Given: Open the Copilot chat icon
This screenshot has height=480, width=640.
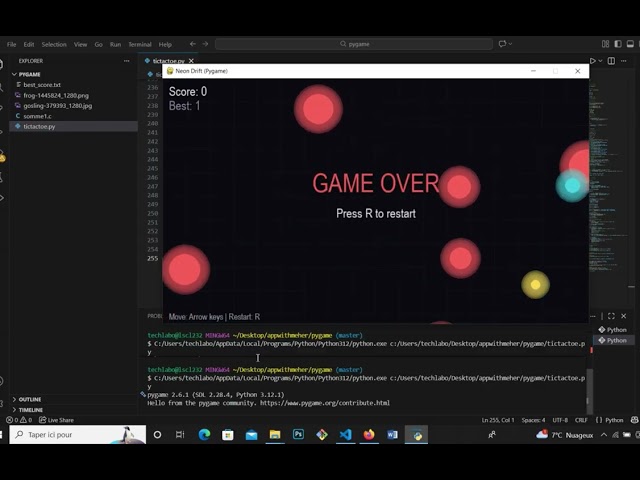Looking at the screenshot, I should pyautogui.click(x=502, y=44).
